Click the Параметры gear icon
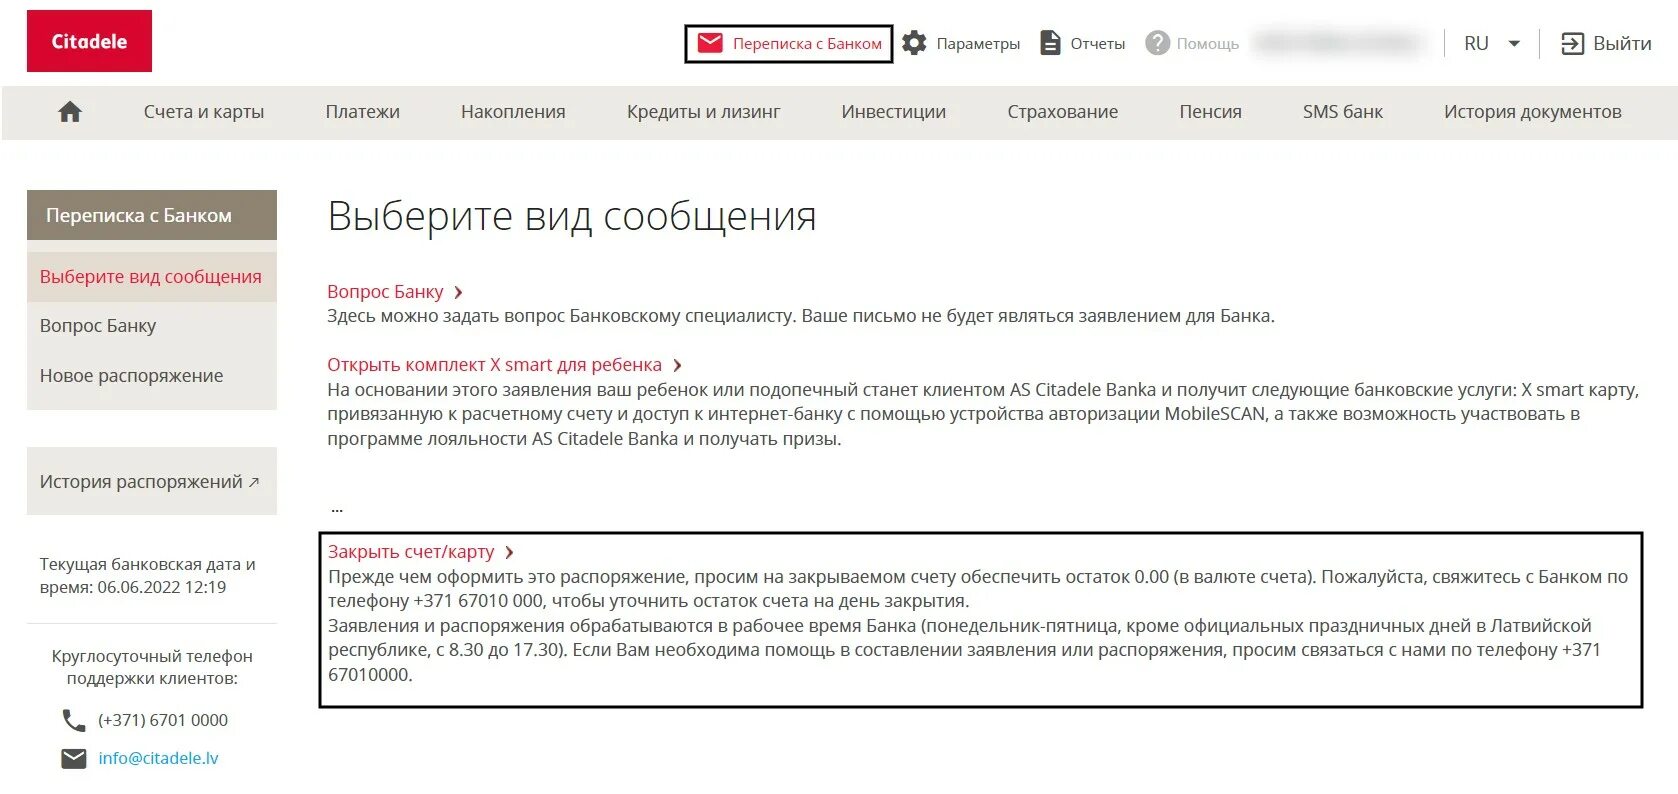 914,43
